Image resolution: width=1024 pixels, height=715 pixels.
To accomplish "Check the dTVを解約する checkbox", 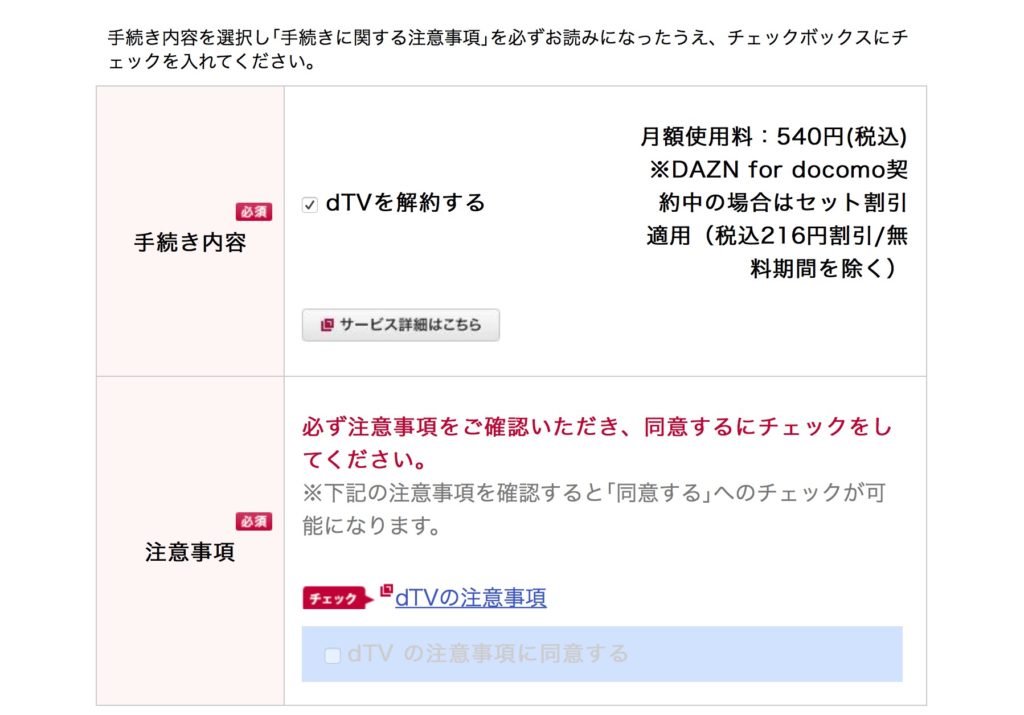I will coord(310,204).
